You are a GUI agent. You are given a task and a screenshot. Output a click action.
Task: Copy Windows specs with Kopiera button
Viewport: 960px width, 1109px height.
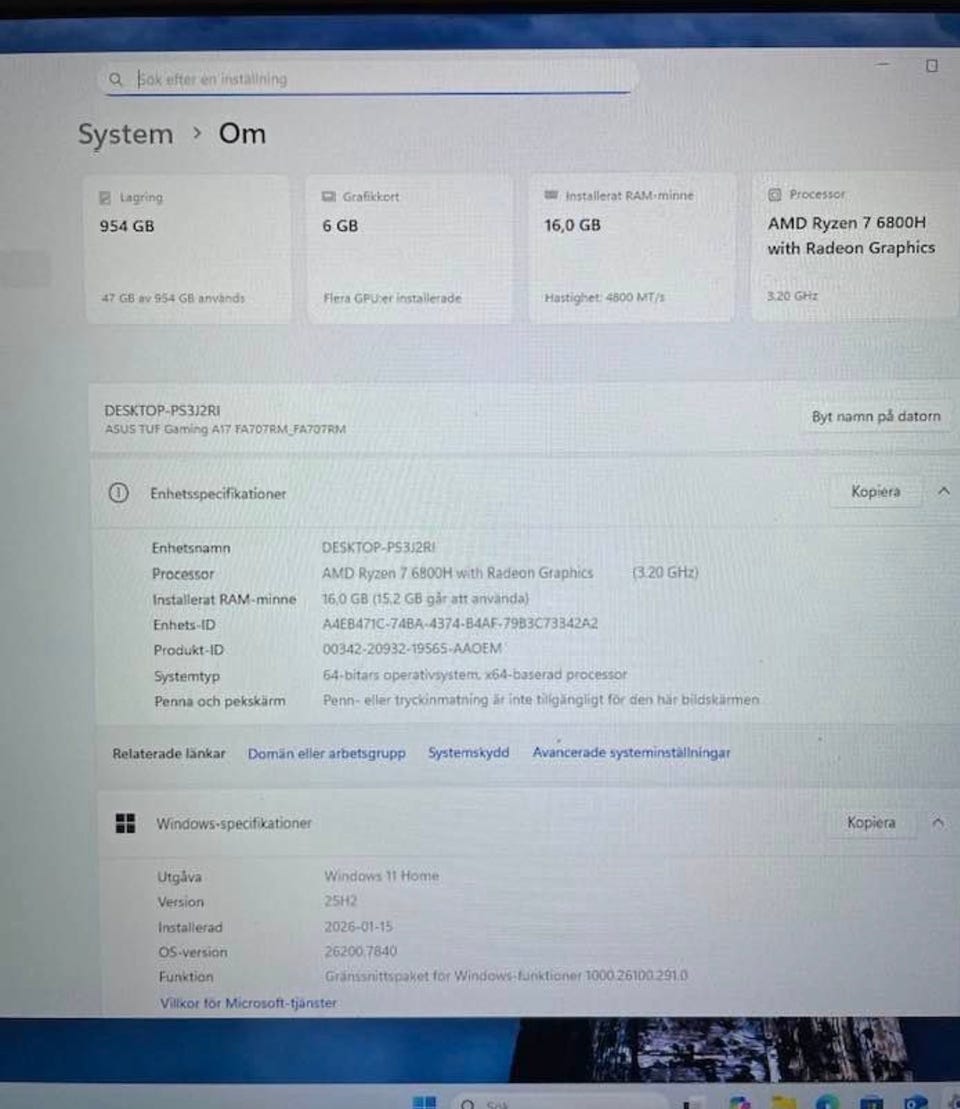click(x=871, y=823)
